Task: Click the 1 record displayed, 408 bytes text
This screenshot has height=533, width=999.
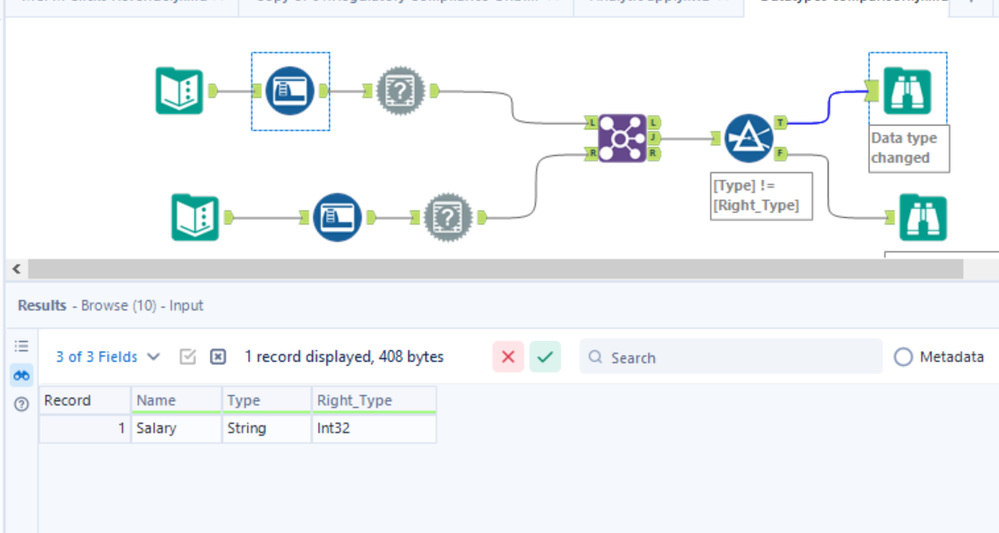Action: tap(344, 357)
